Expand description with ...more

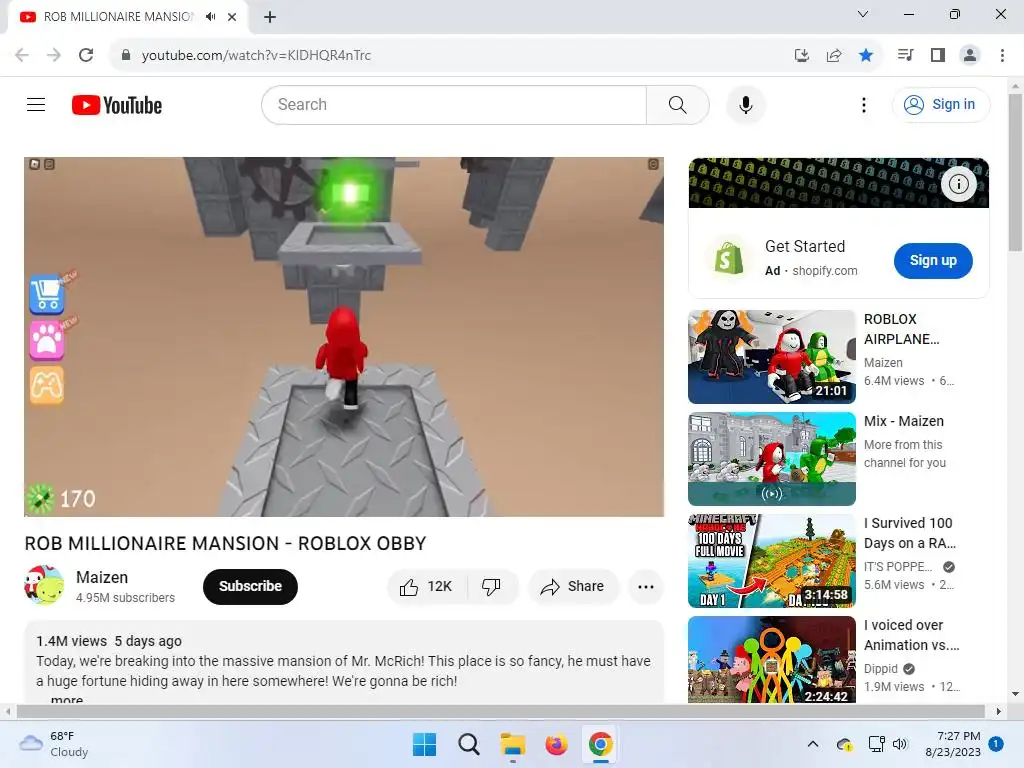tap(67, 700)
